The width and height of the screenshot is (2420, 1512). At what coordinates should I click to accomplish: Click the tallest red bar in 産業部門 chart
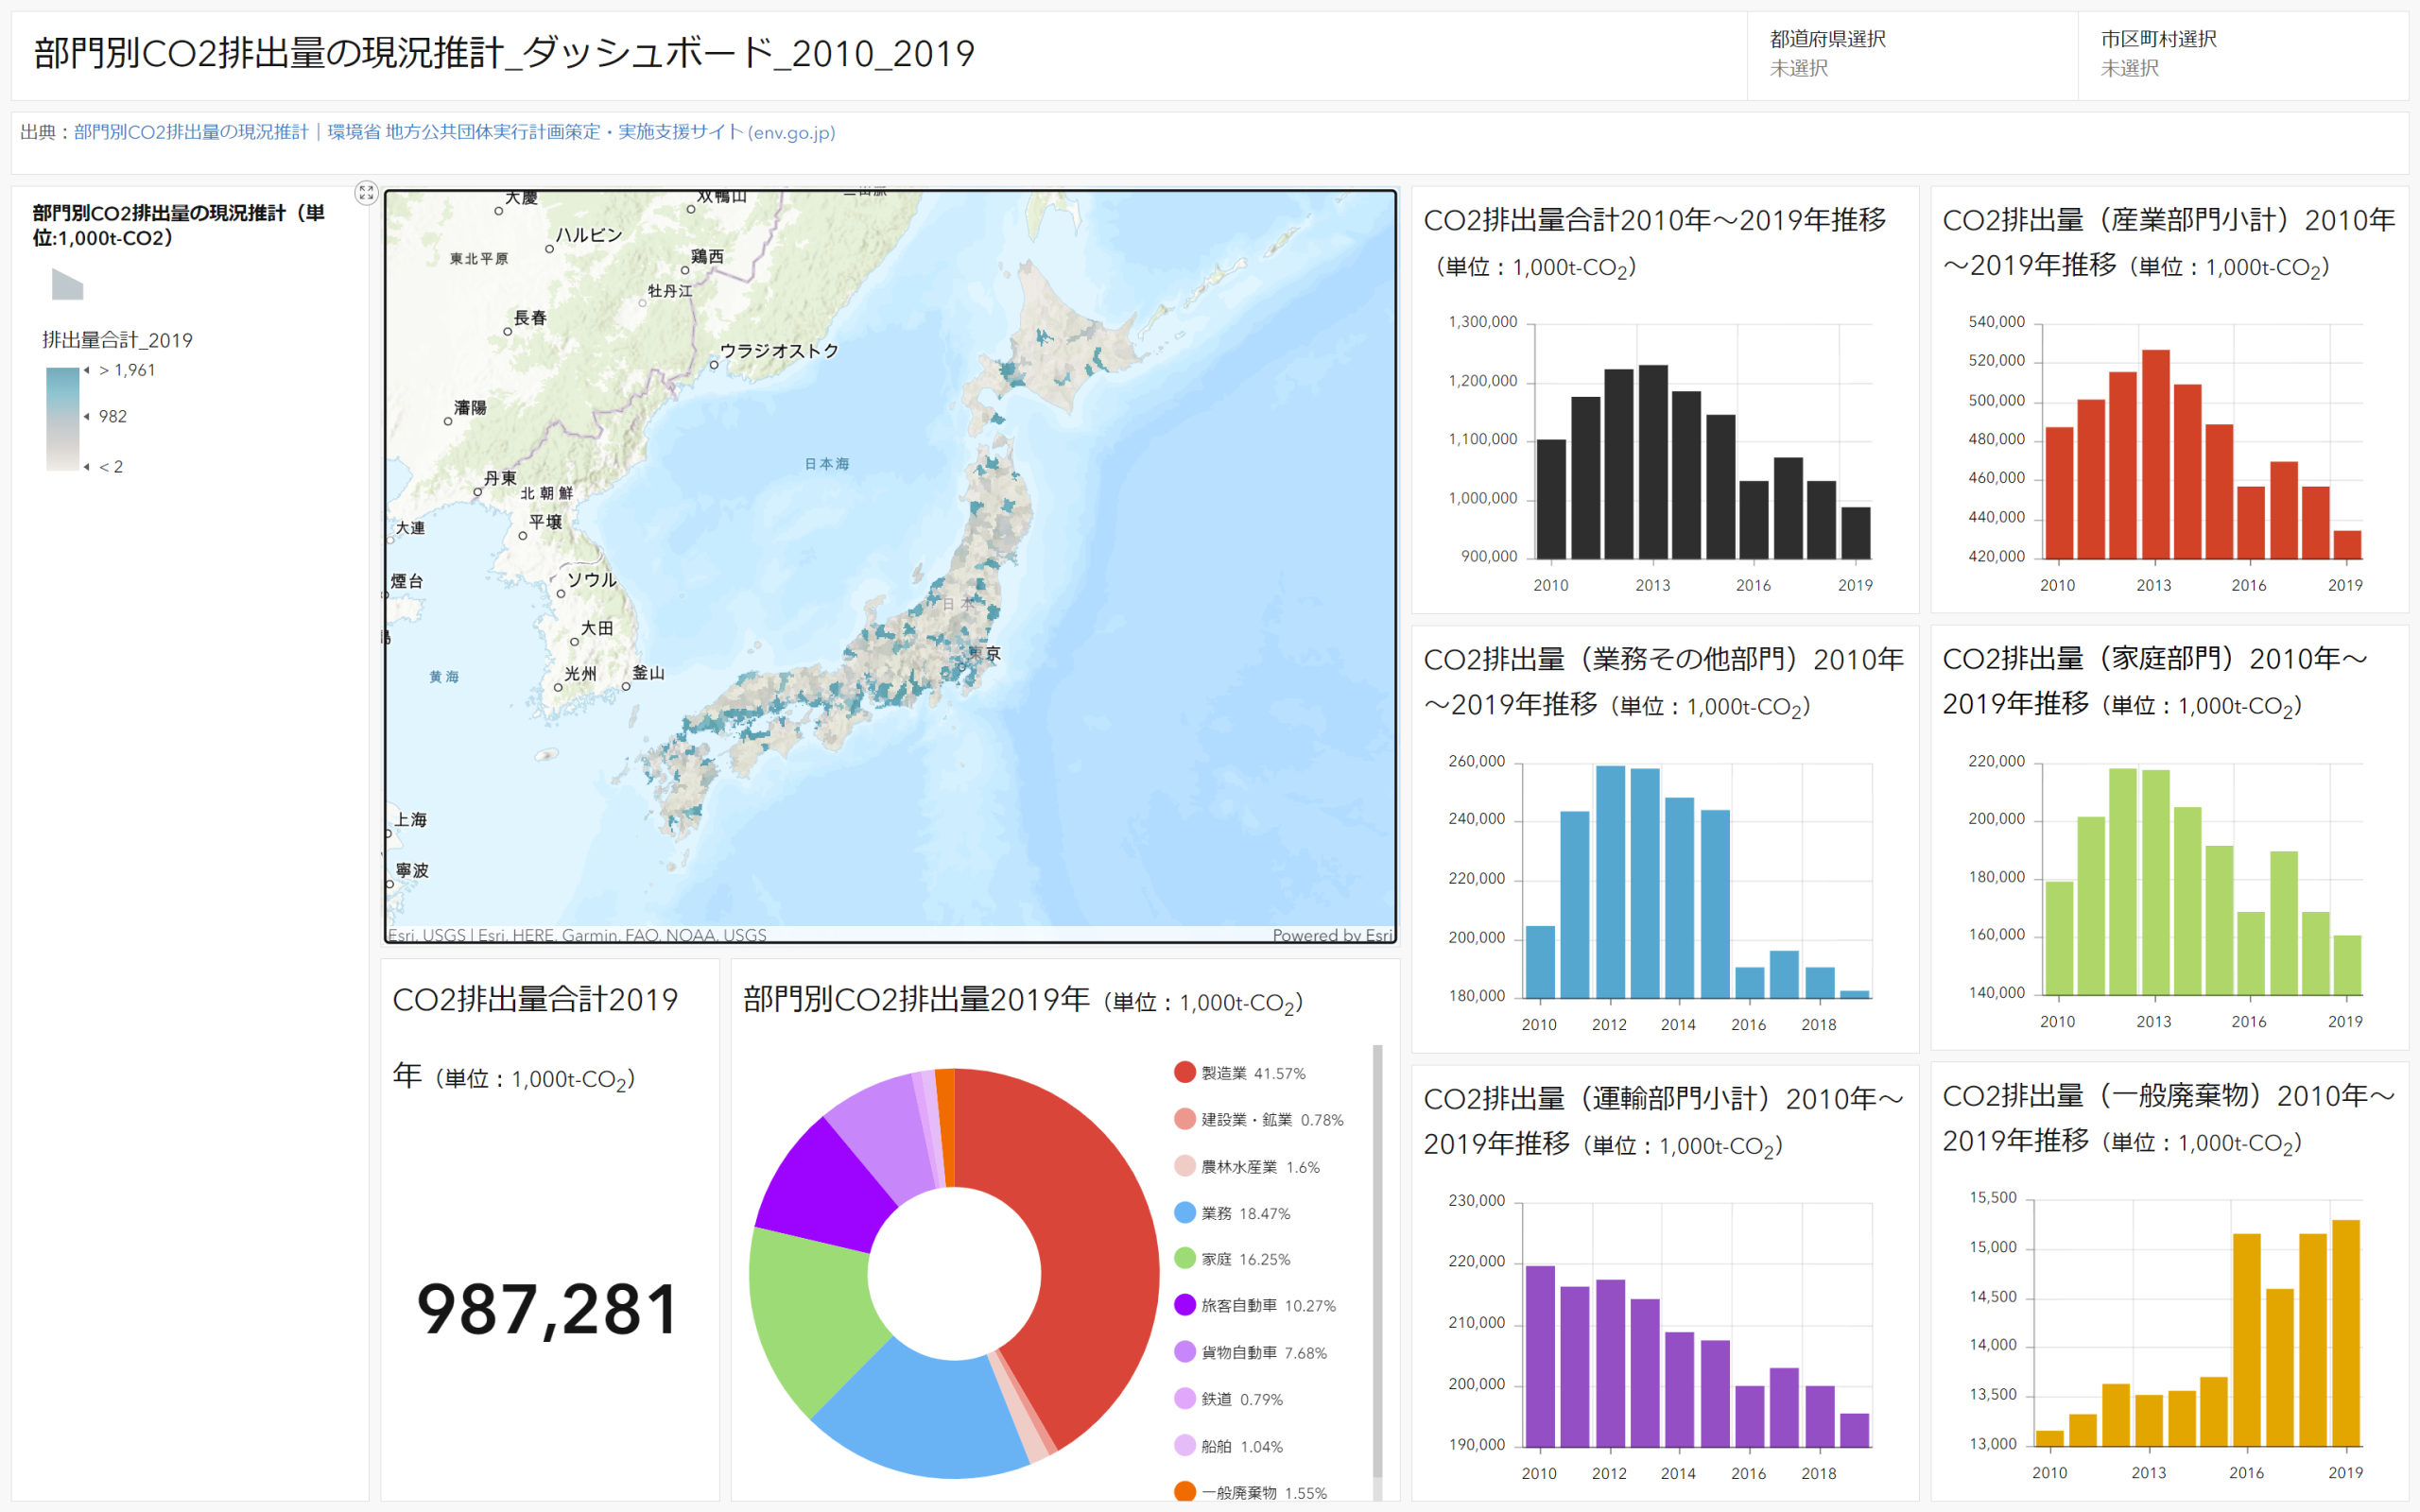pos(2155,453)
